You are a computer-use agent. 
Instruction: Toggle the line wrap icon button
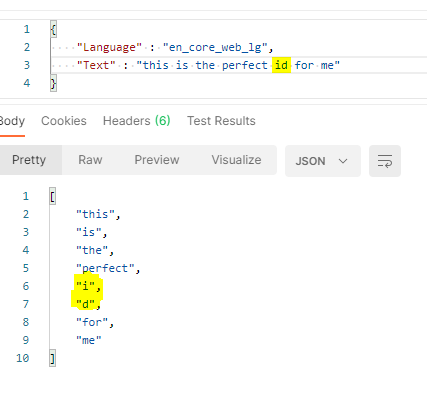coord(385,161)
